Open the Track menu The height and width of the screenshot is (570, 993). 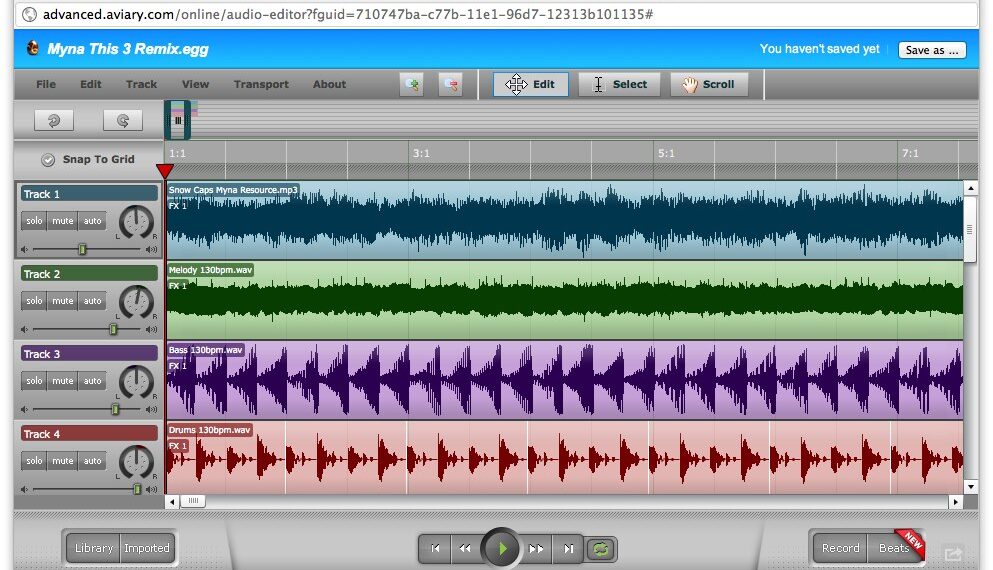point(141,85)
